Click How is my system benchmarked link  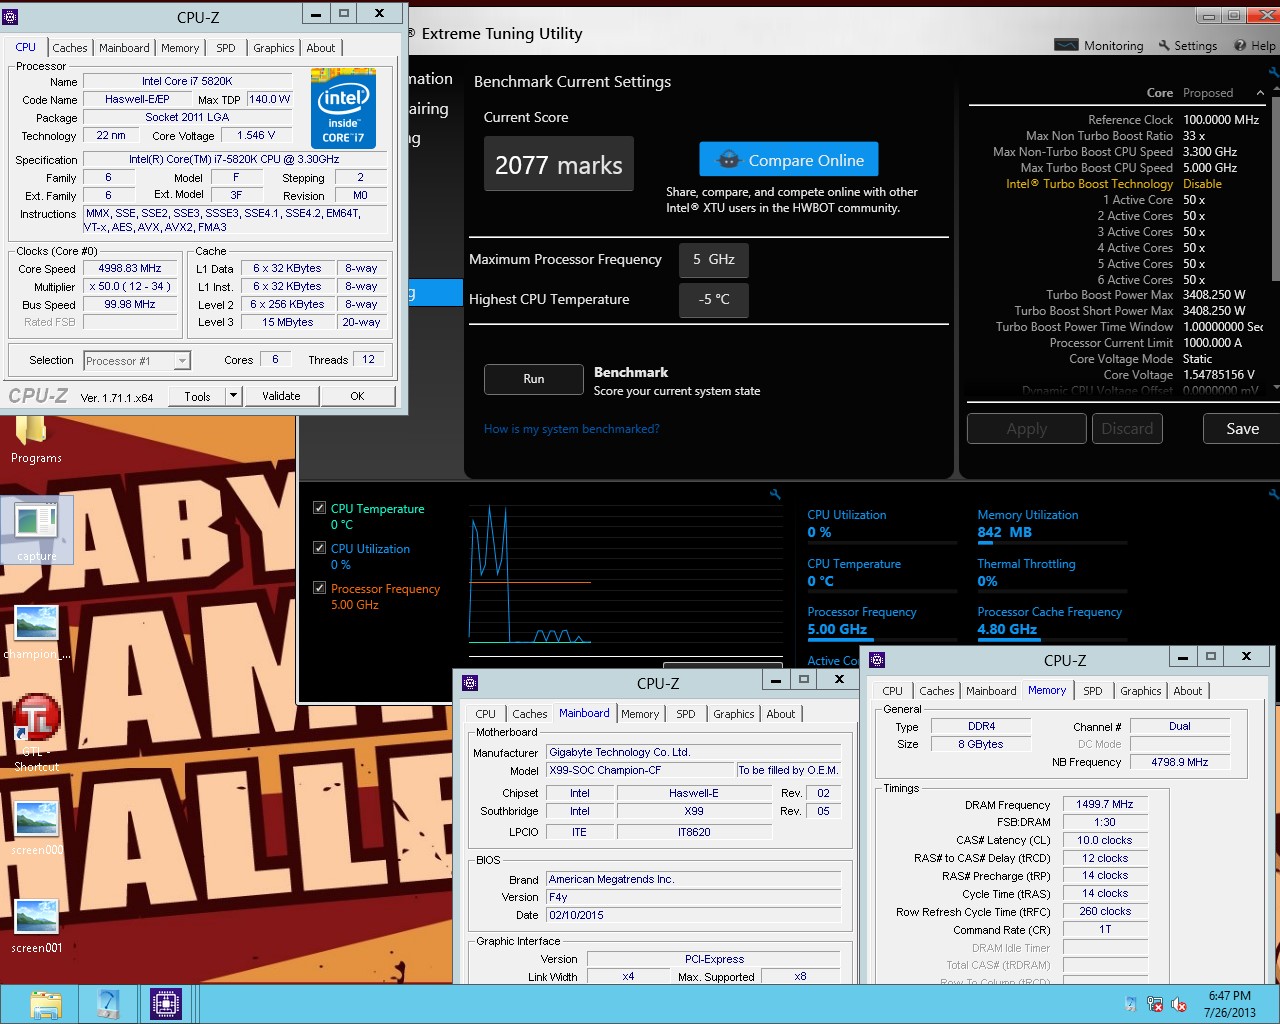(x=572, y=429)
